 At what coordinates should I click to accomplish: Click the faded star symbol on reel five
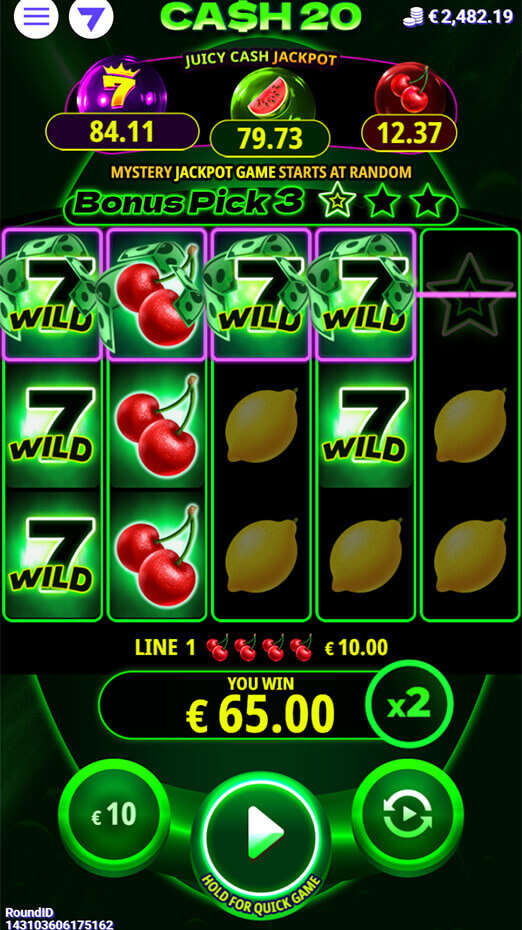pyautogui.click(x=470, y=294)
